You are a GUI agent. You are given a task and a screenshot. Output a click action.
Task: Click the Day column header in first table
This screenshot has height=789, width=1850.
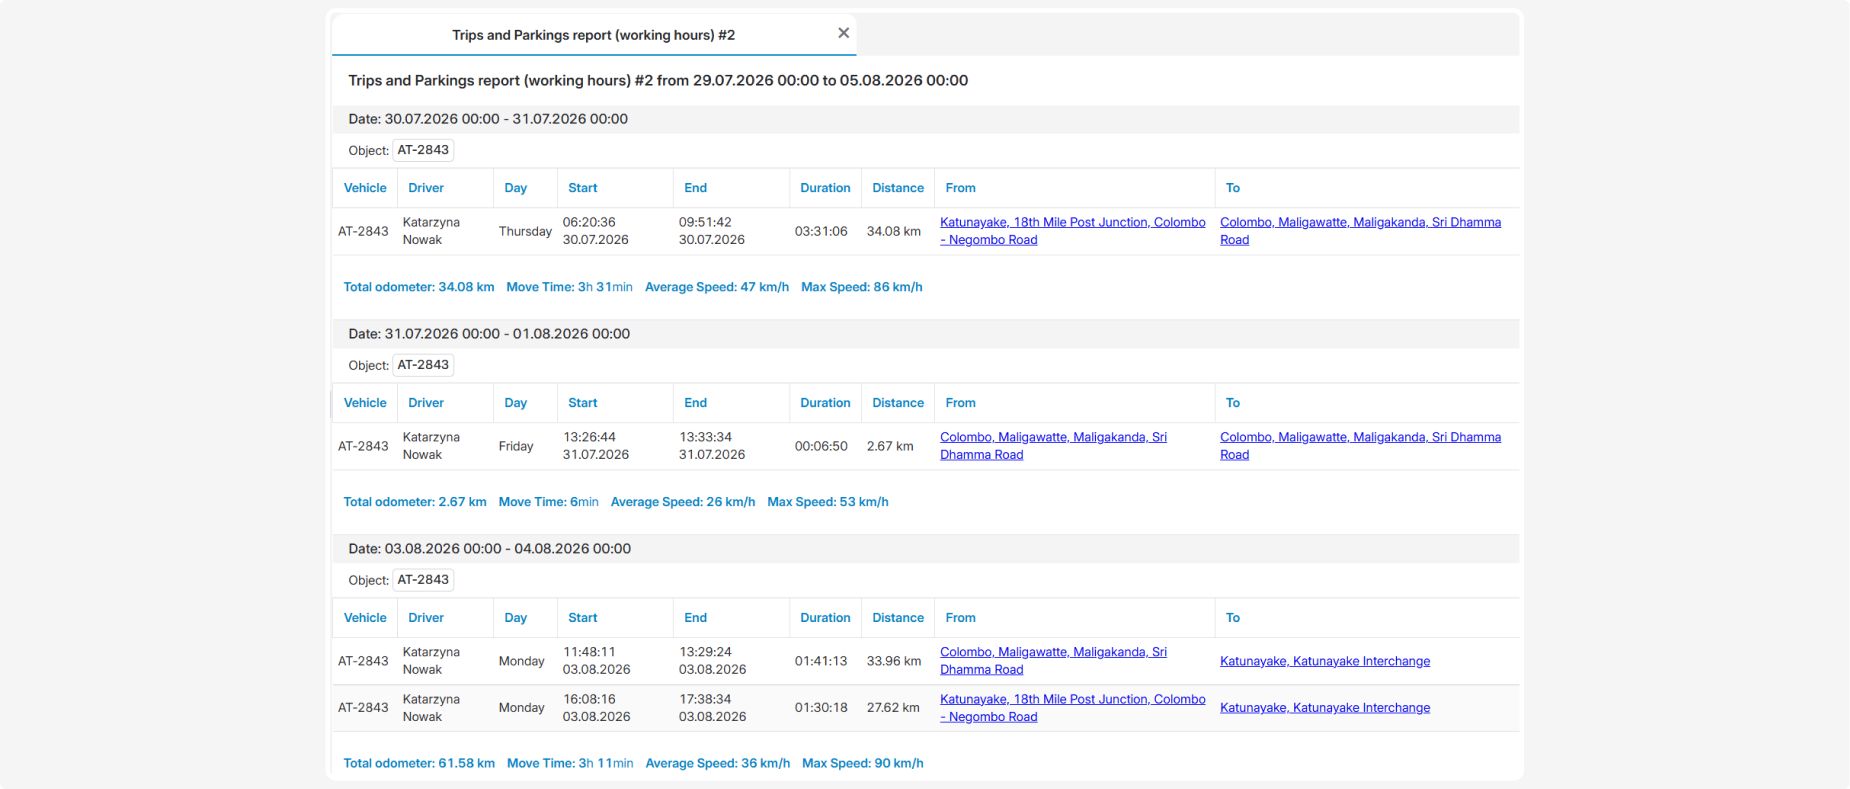[x=516, y=188]
